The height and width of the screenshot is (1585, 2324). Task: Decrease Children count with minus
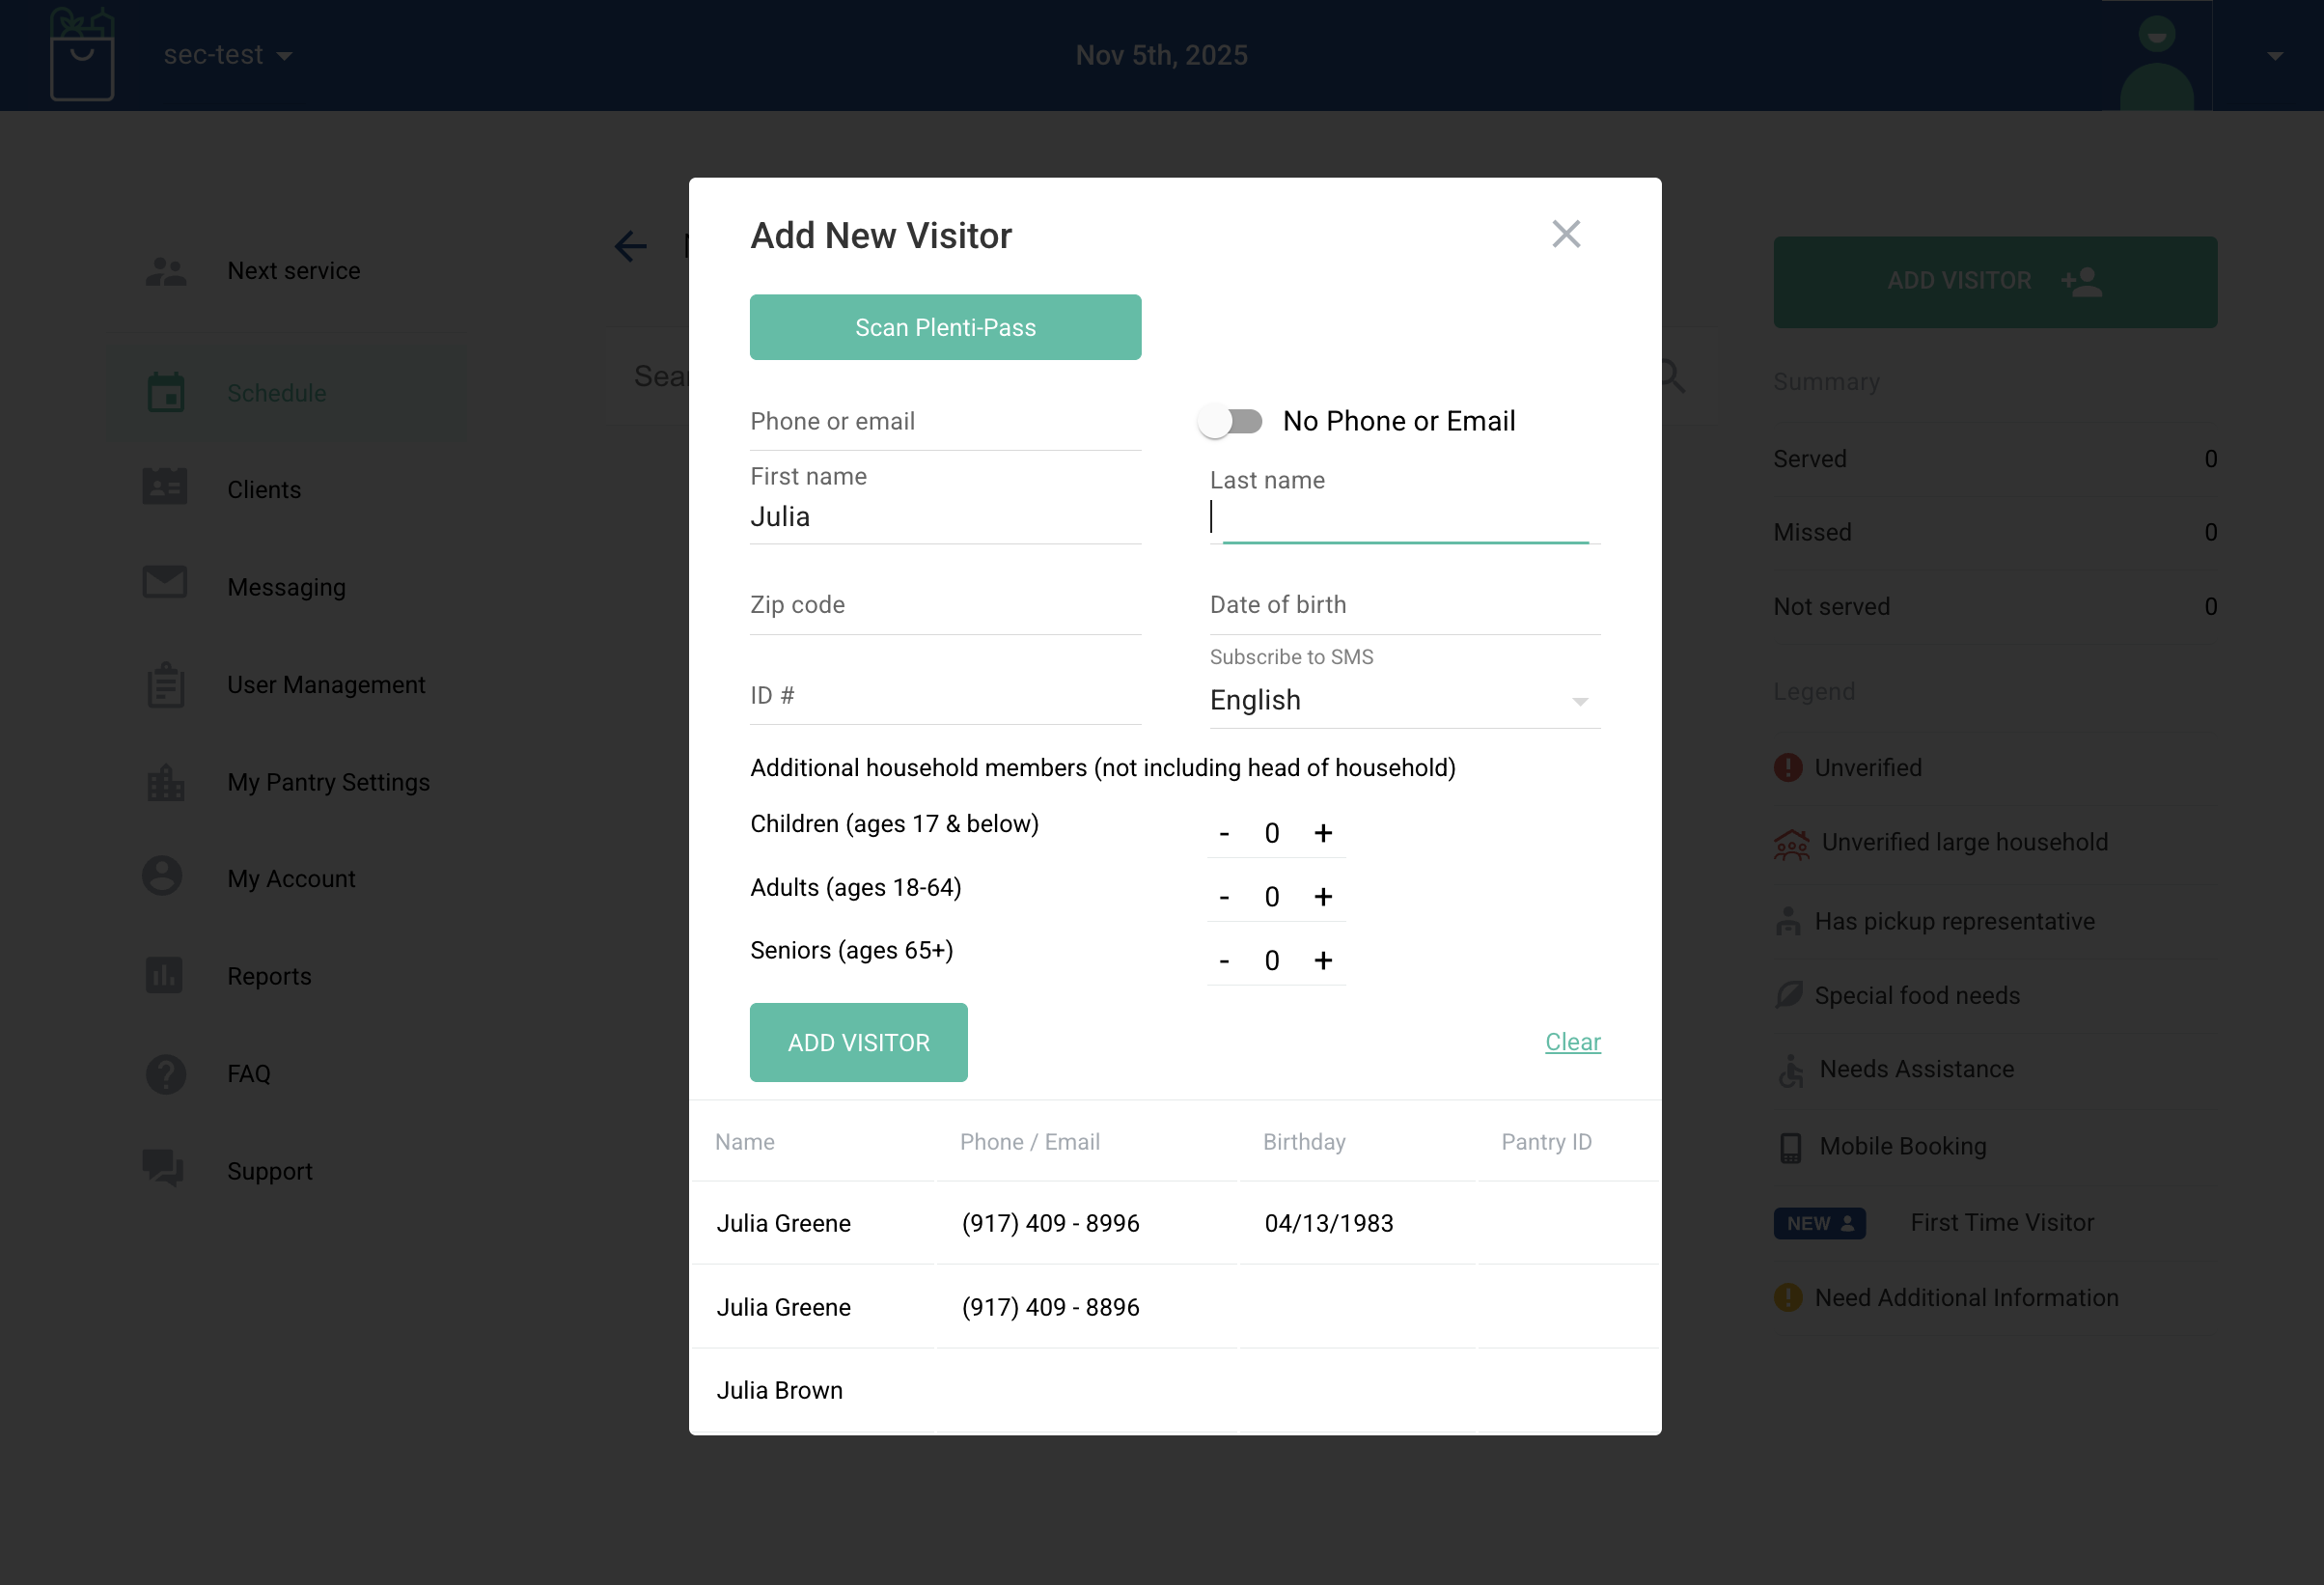pos(1224,834)
